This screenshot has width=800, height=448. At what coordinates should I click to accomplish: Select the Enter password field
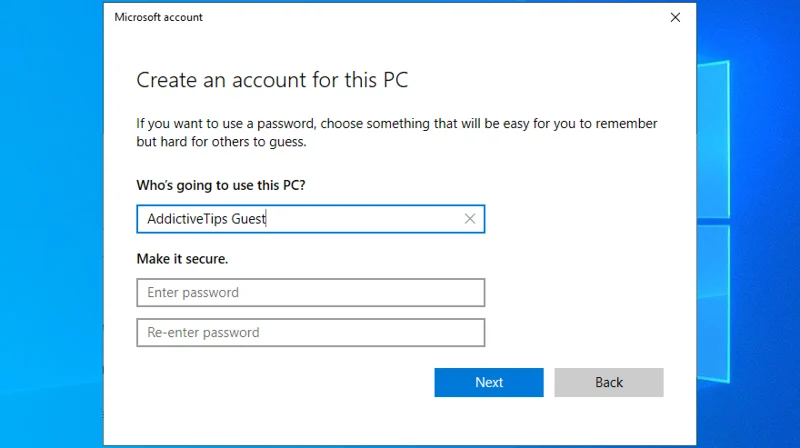[x=310, y=292]
